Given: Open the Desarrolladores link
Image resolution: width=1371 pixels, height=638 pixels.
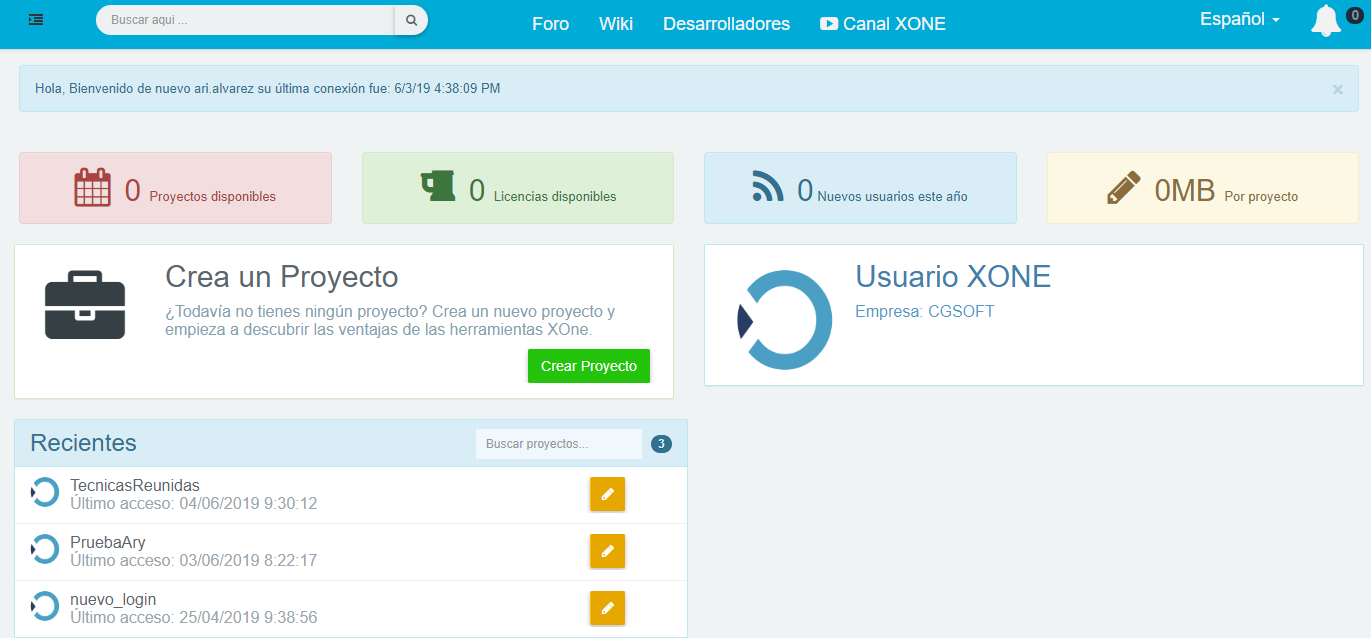Looking at the screenshot, I should point(726,24).
